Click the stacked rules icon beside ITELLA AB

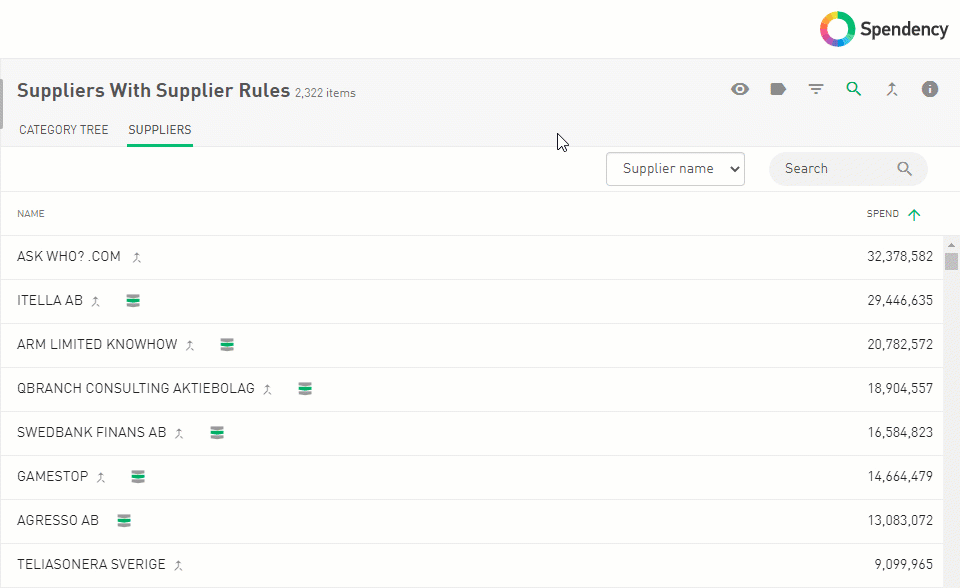click(x=133, y=300)
